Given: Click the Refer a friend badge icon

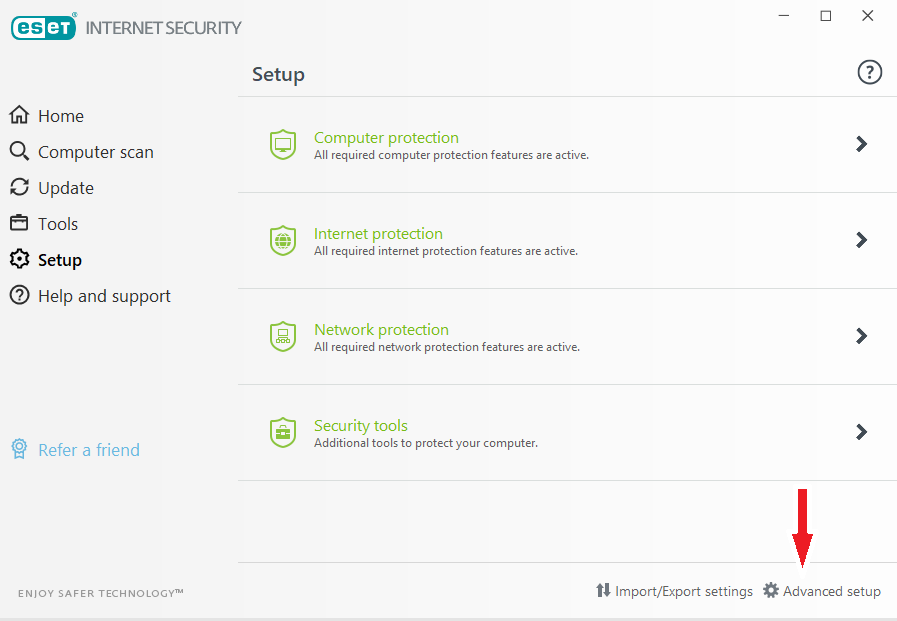Looking at the screenshot, I should tap(19, 450).
